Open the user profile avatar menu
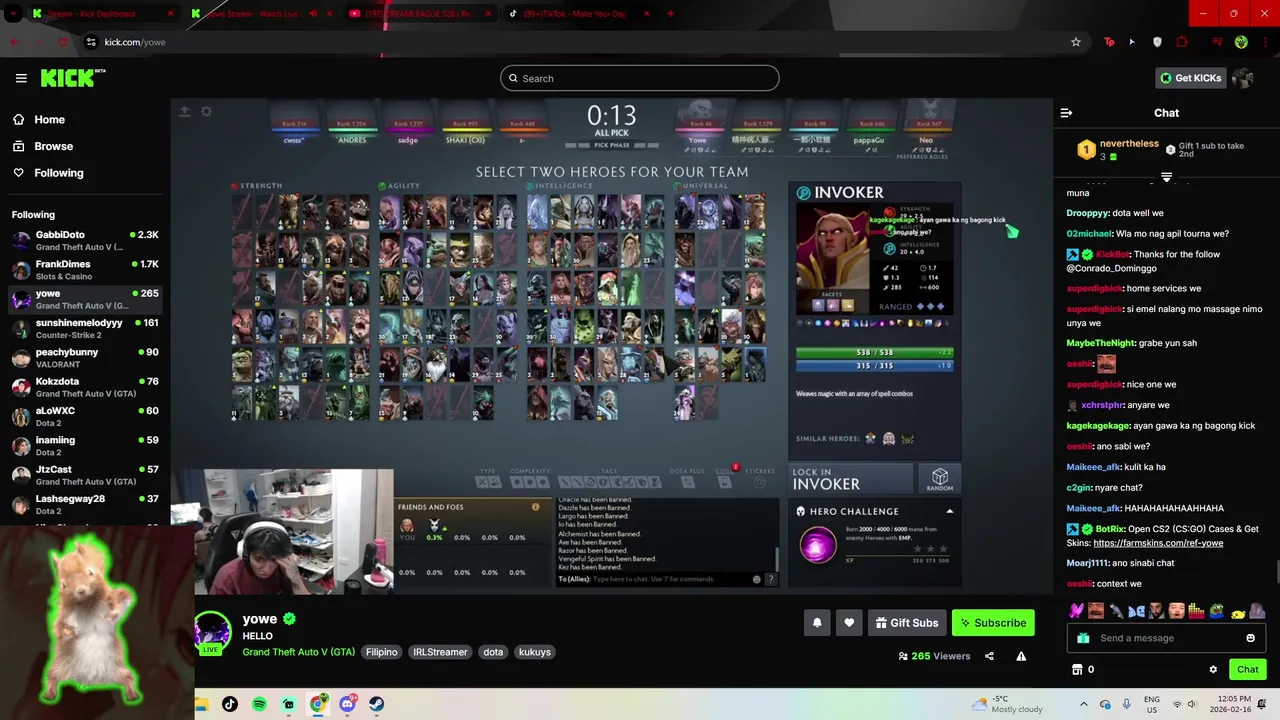 [x=1243, y=78]
